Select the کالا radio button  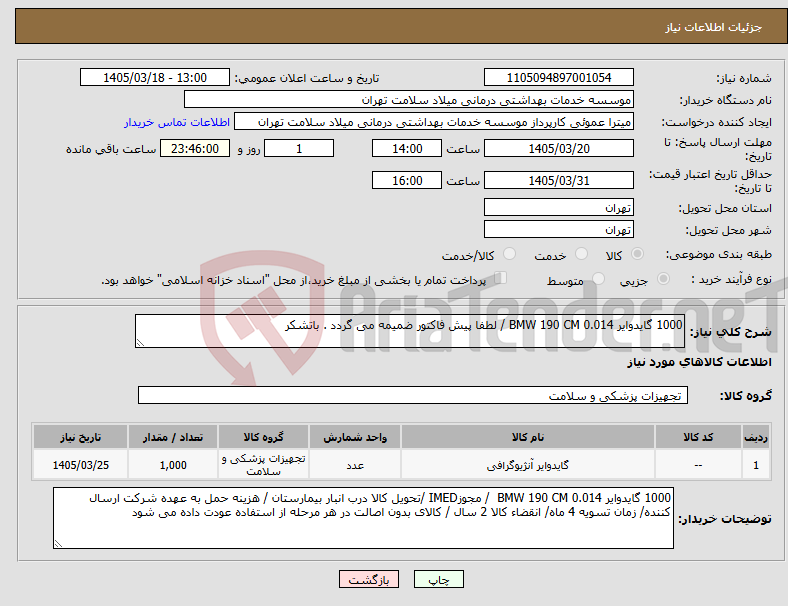[x=637, y=254]
